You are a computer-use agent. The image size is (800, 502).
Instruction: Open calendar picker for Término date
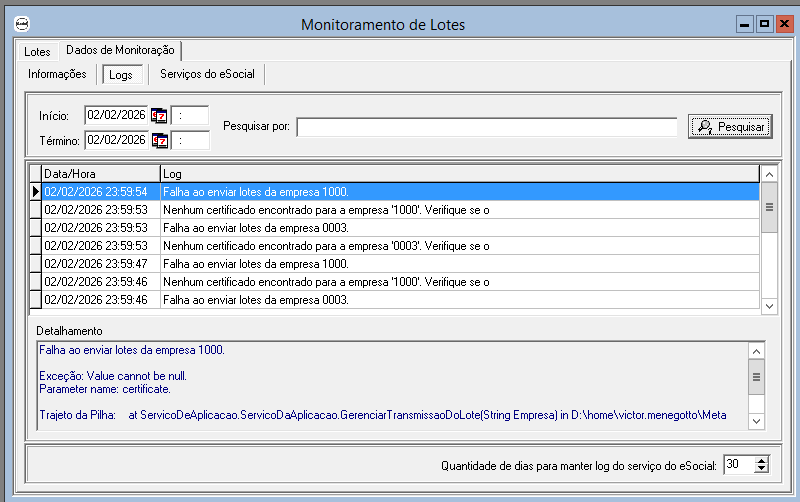(x=159, y=140)
